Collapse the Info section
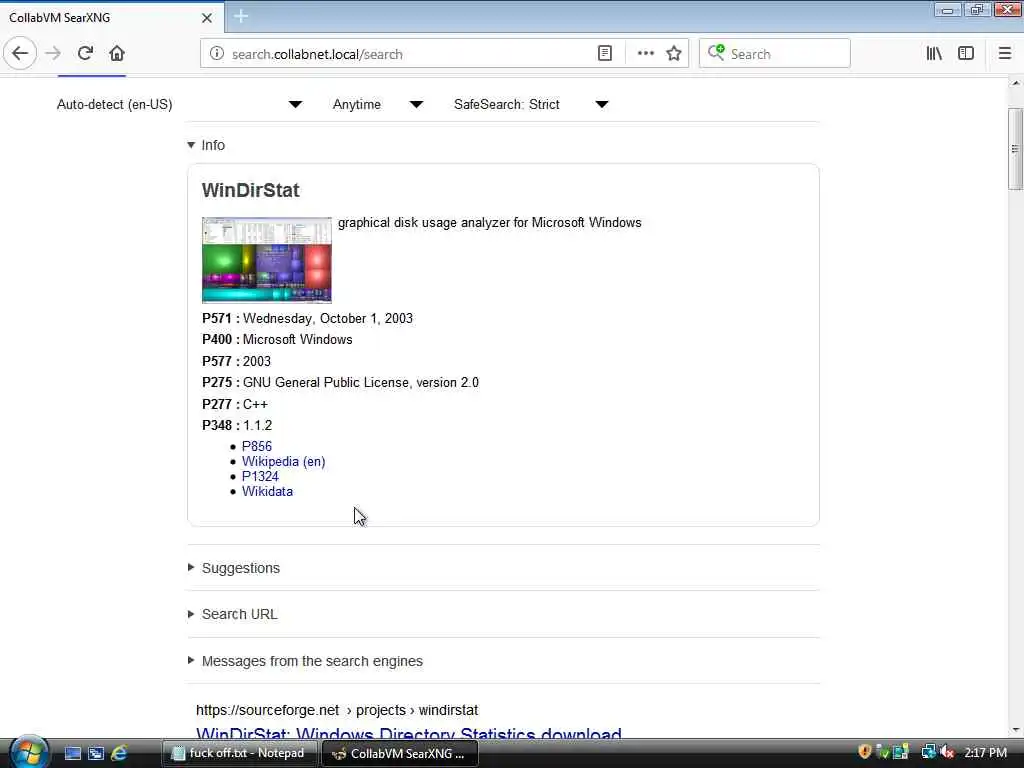 tap(206, 145)
